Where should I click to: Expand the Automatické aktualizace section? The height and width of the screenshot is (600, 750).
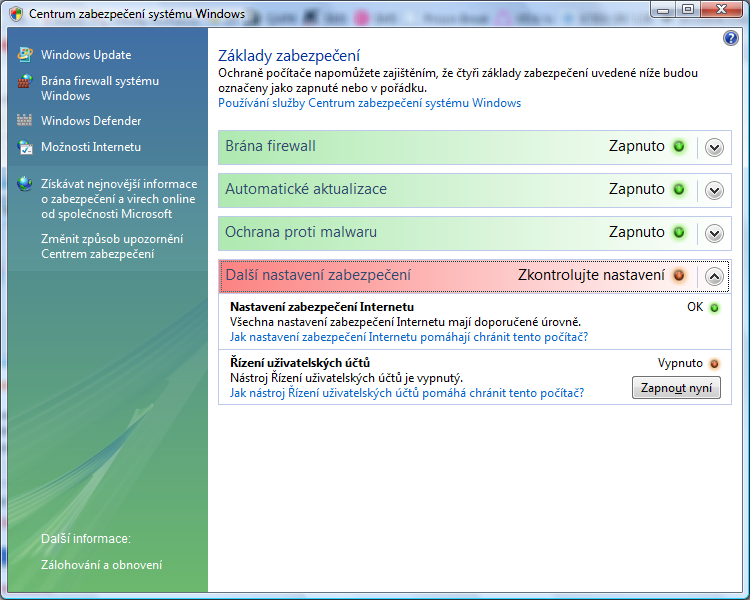[x=714, y=190]
